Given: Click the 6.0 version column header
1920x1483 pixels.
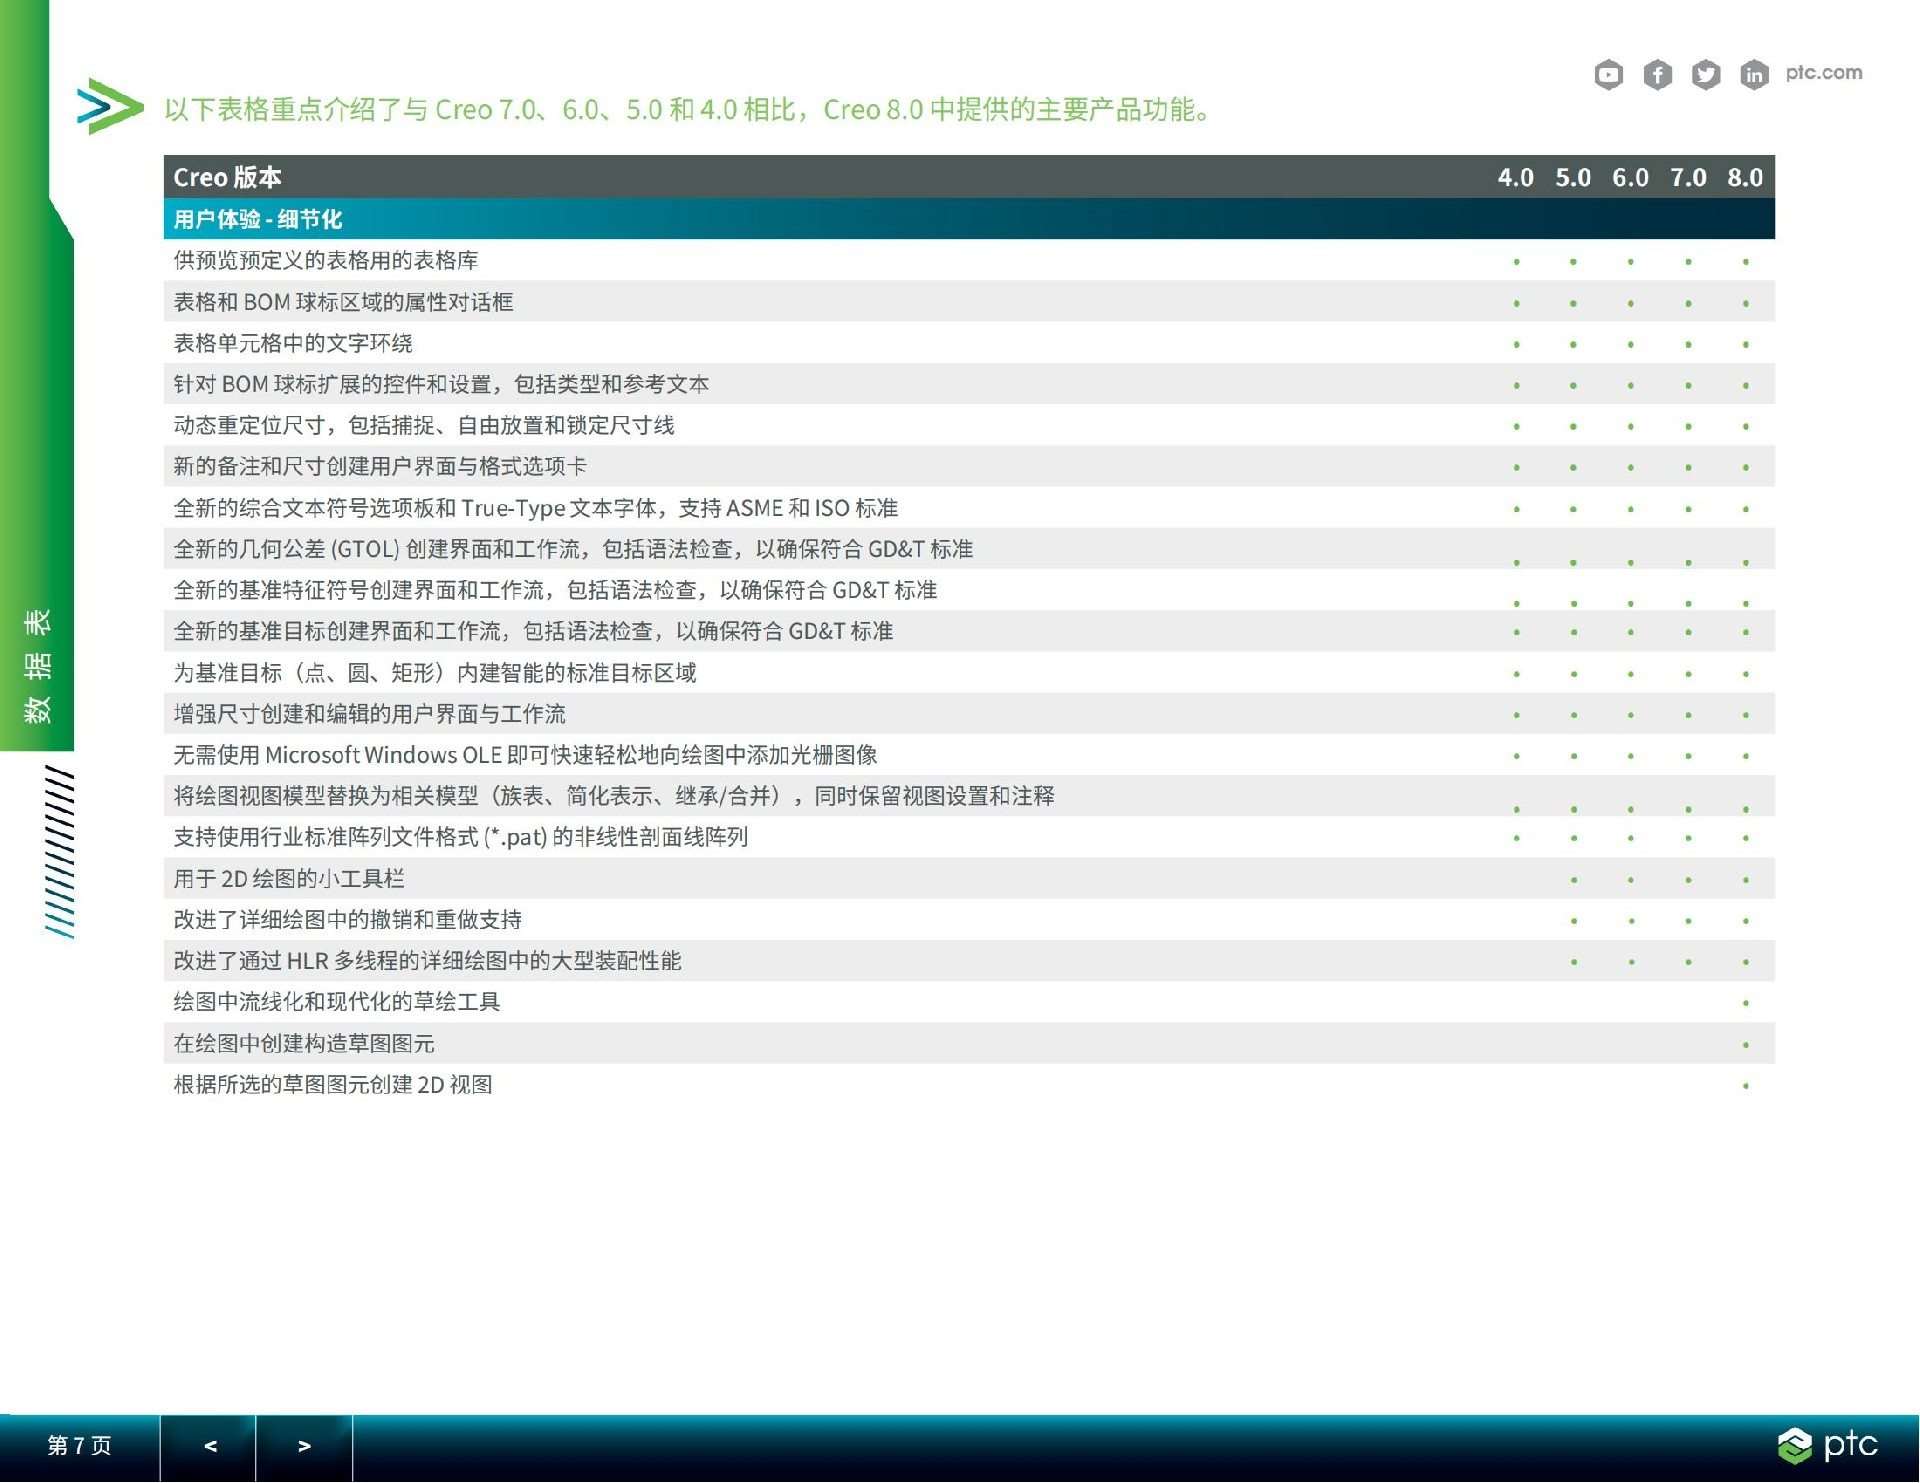Looking at the screenshot, I should 1630,177.
